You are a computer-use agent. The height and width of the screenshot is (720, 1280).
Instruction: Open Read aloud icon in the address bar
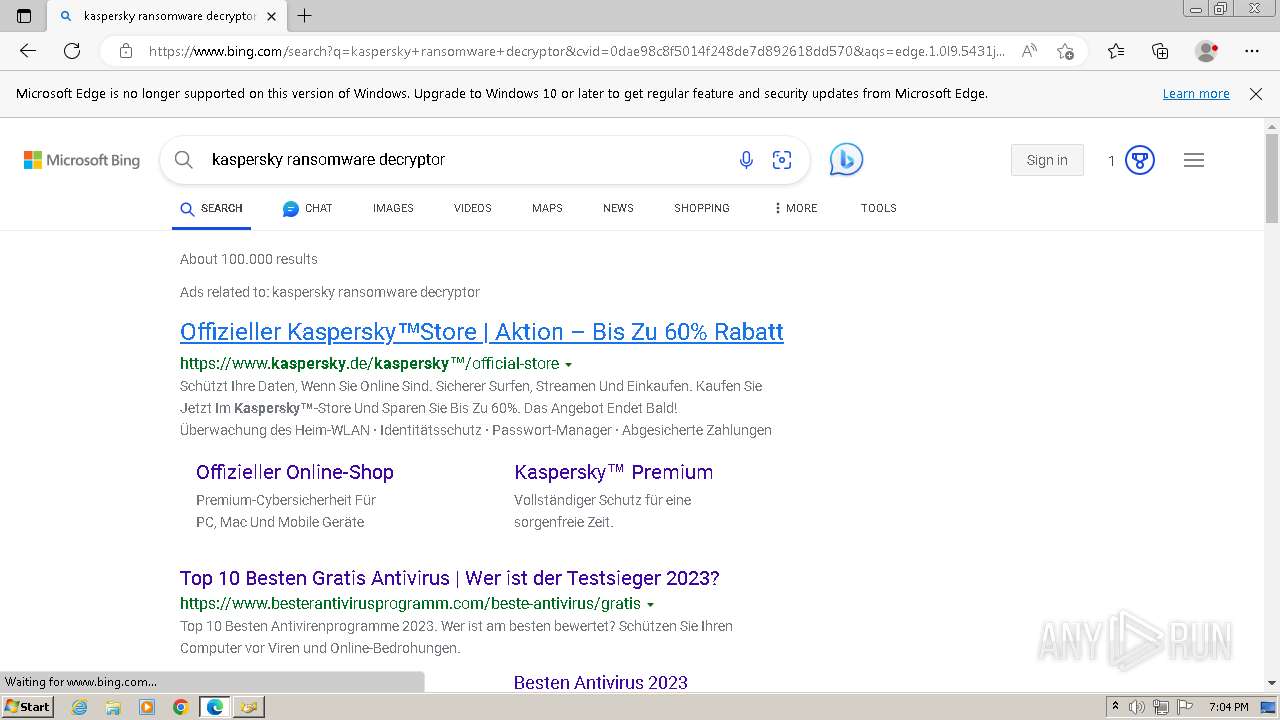click(1029, 51)
